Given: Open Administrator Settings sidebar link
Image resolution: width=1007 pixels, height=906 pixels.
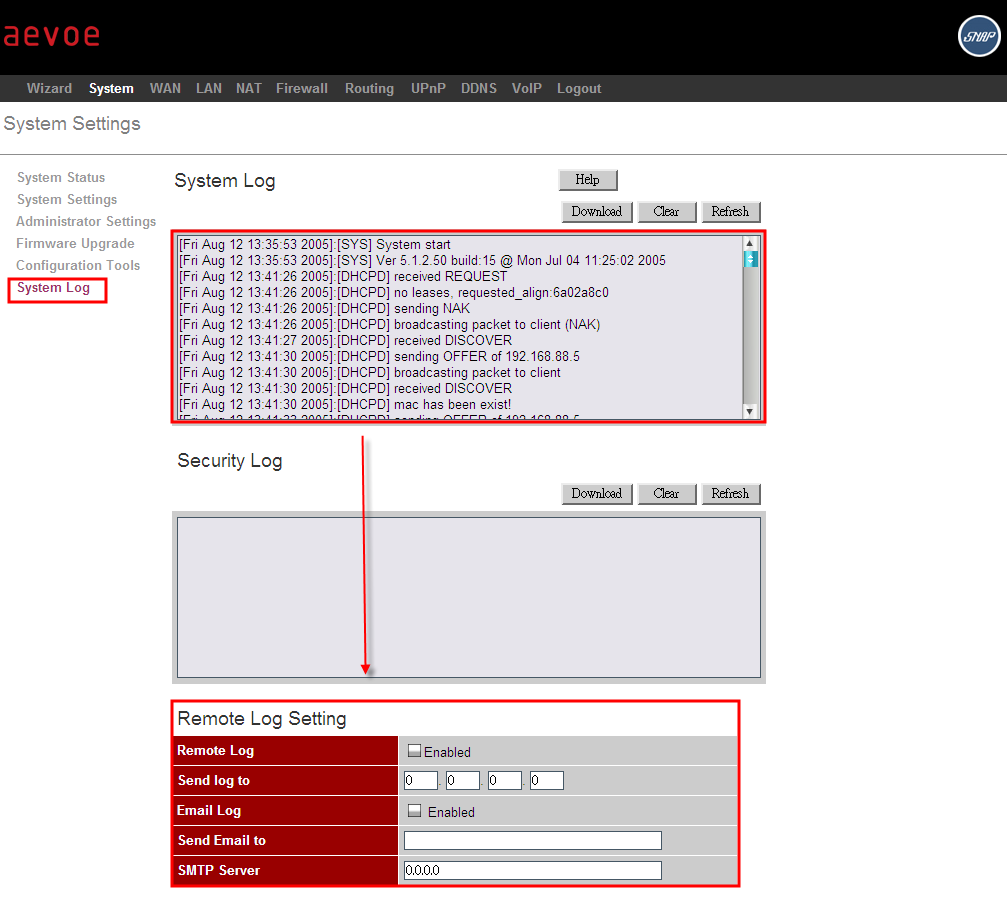Looking at the screenshot, I should point(86,221).
